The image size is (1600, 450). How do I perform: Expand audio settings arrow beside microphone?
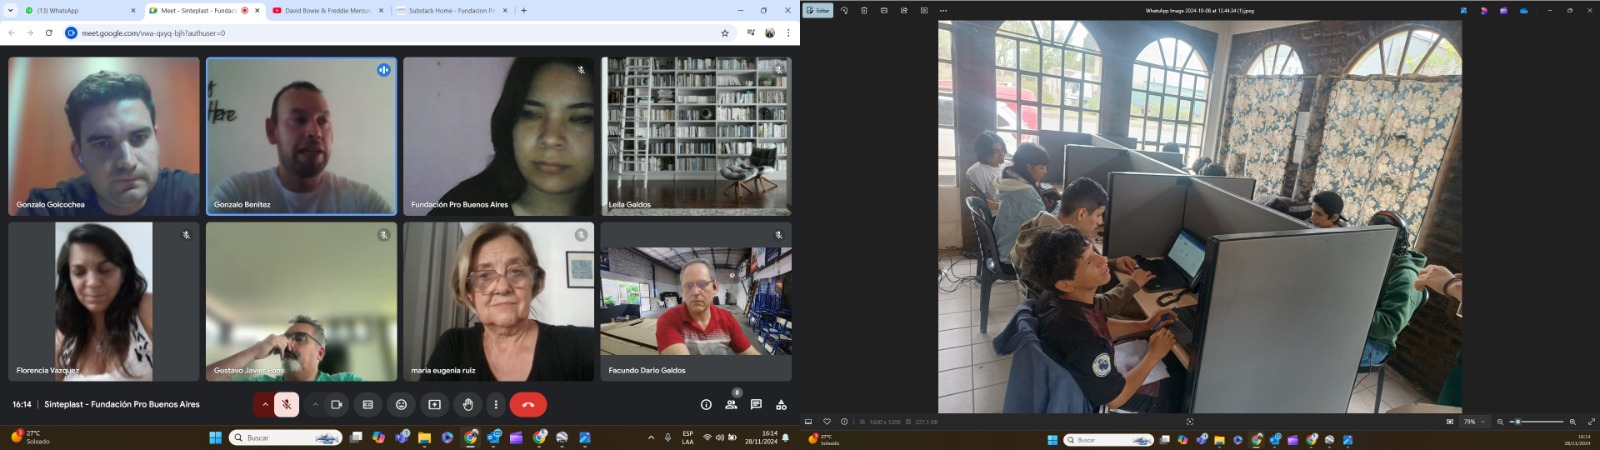click(265, 405)
